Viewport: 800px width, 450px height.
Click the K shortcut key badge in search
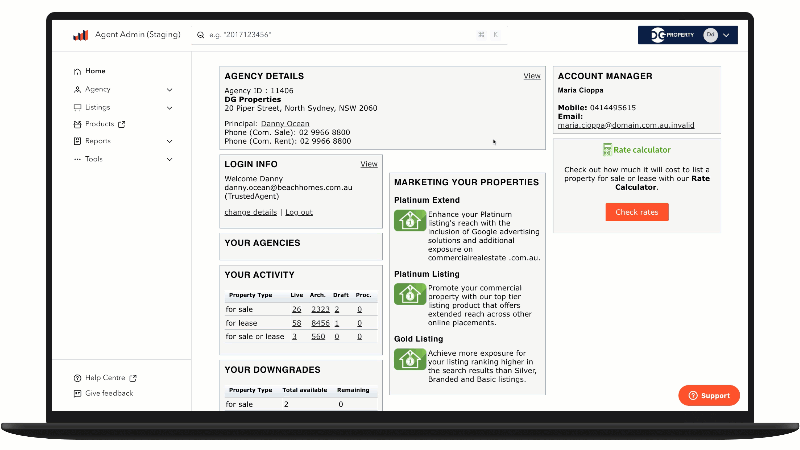click(495, 35)
